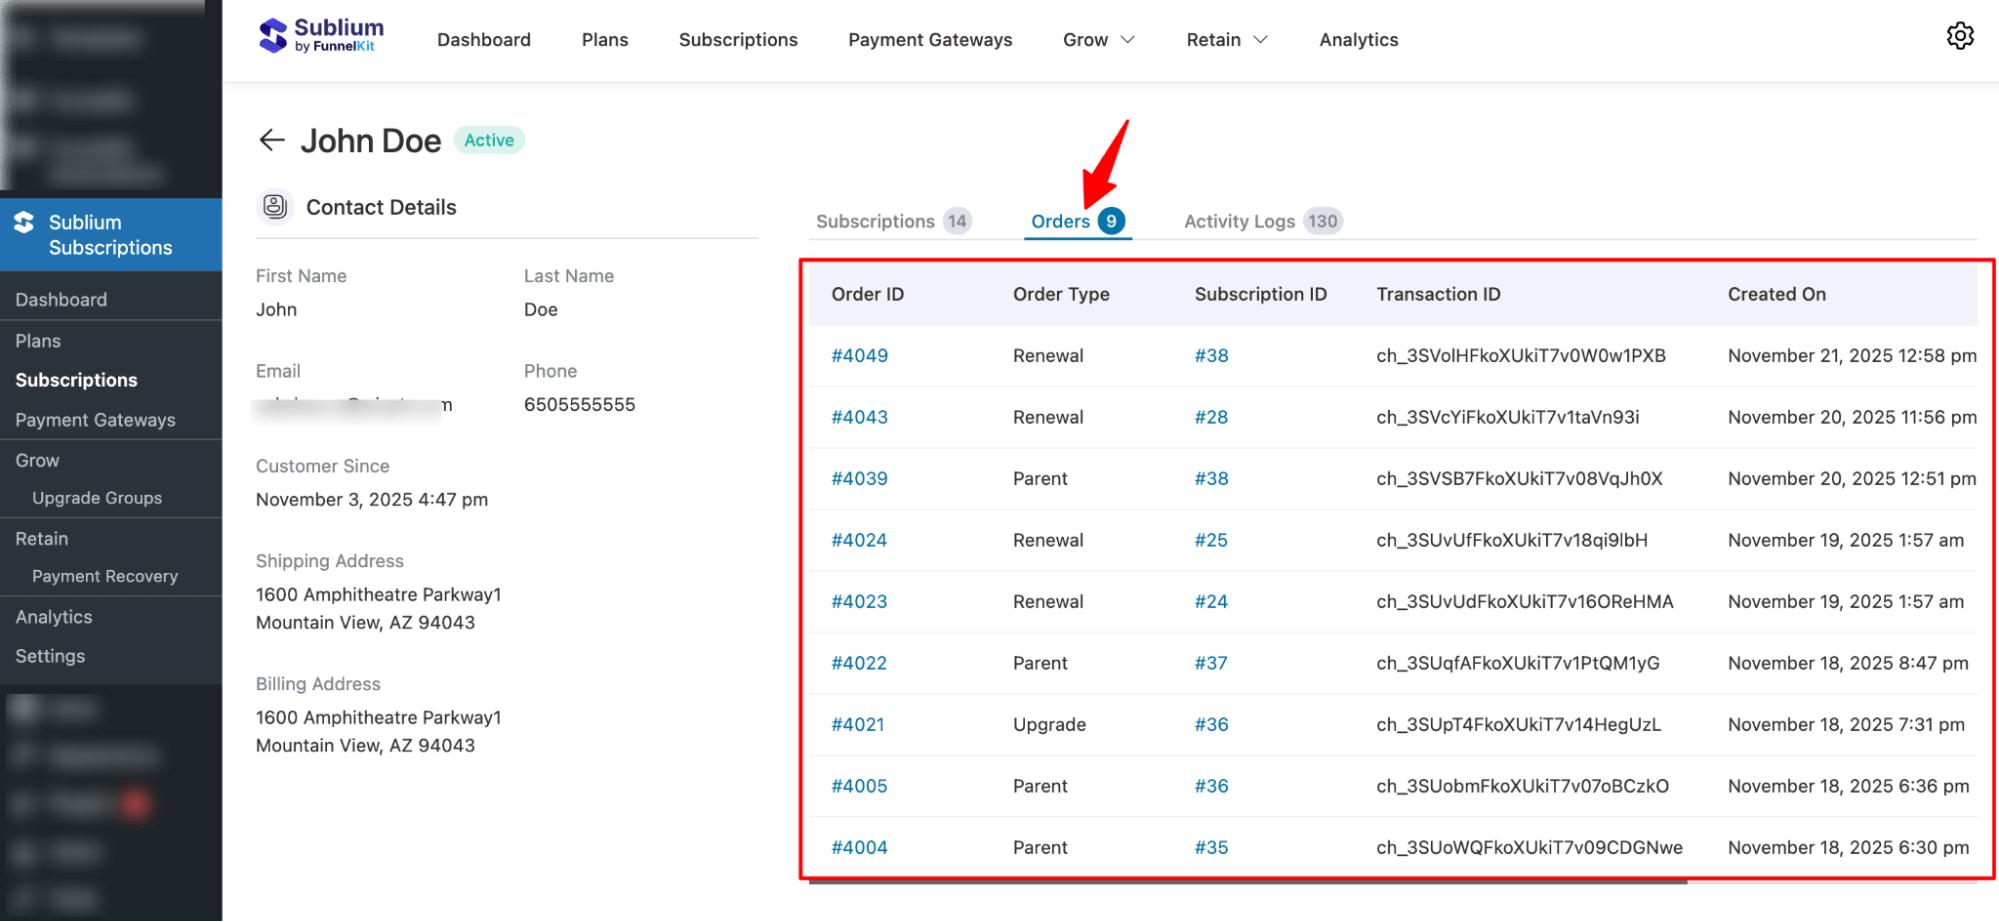Expand the Grow dropdown in top navigation
1999x922 pixels.
coord(1098,39)
